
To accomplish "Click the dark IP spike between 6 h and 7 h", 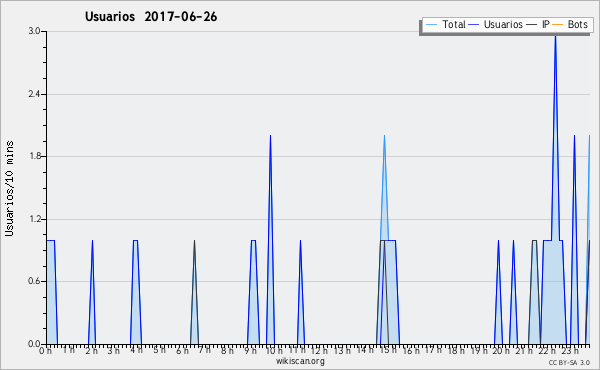I will (x=194, y=291).
